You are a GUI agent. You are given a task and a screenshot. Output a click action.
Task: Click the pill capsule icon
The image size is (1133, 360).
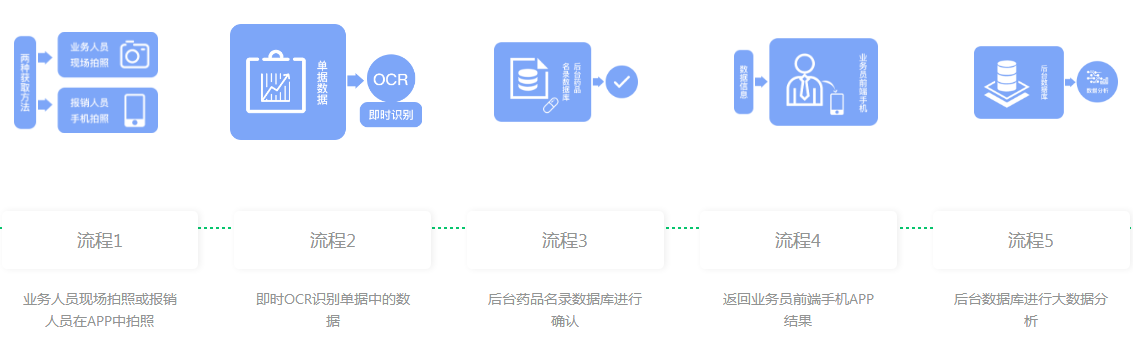[x=551, y=106]
